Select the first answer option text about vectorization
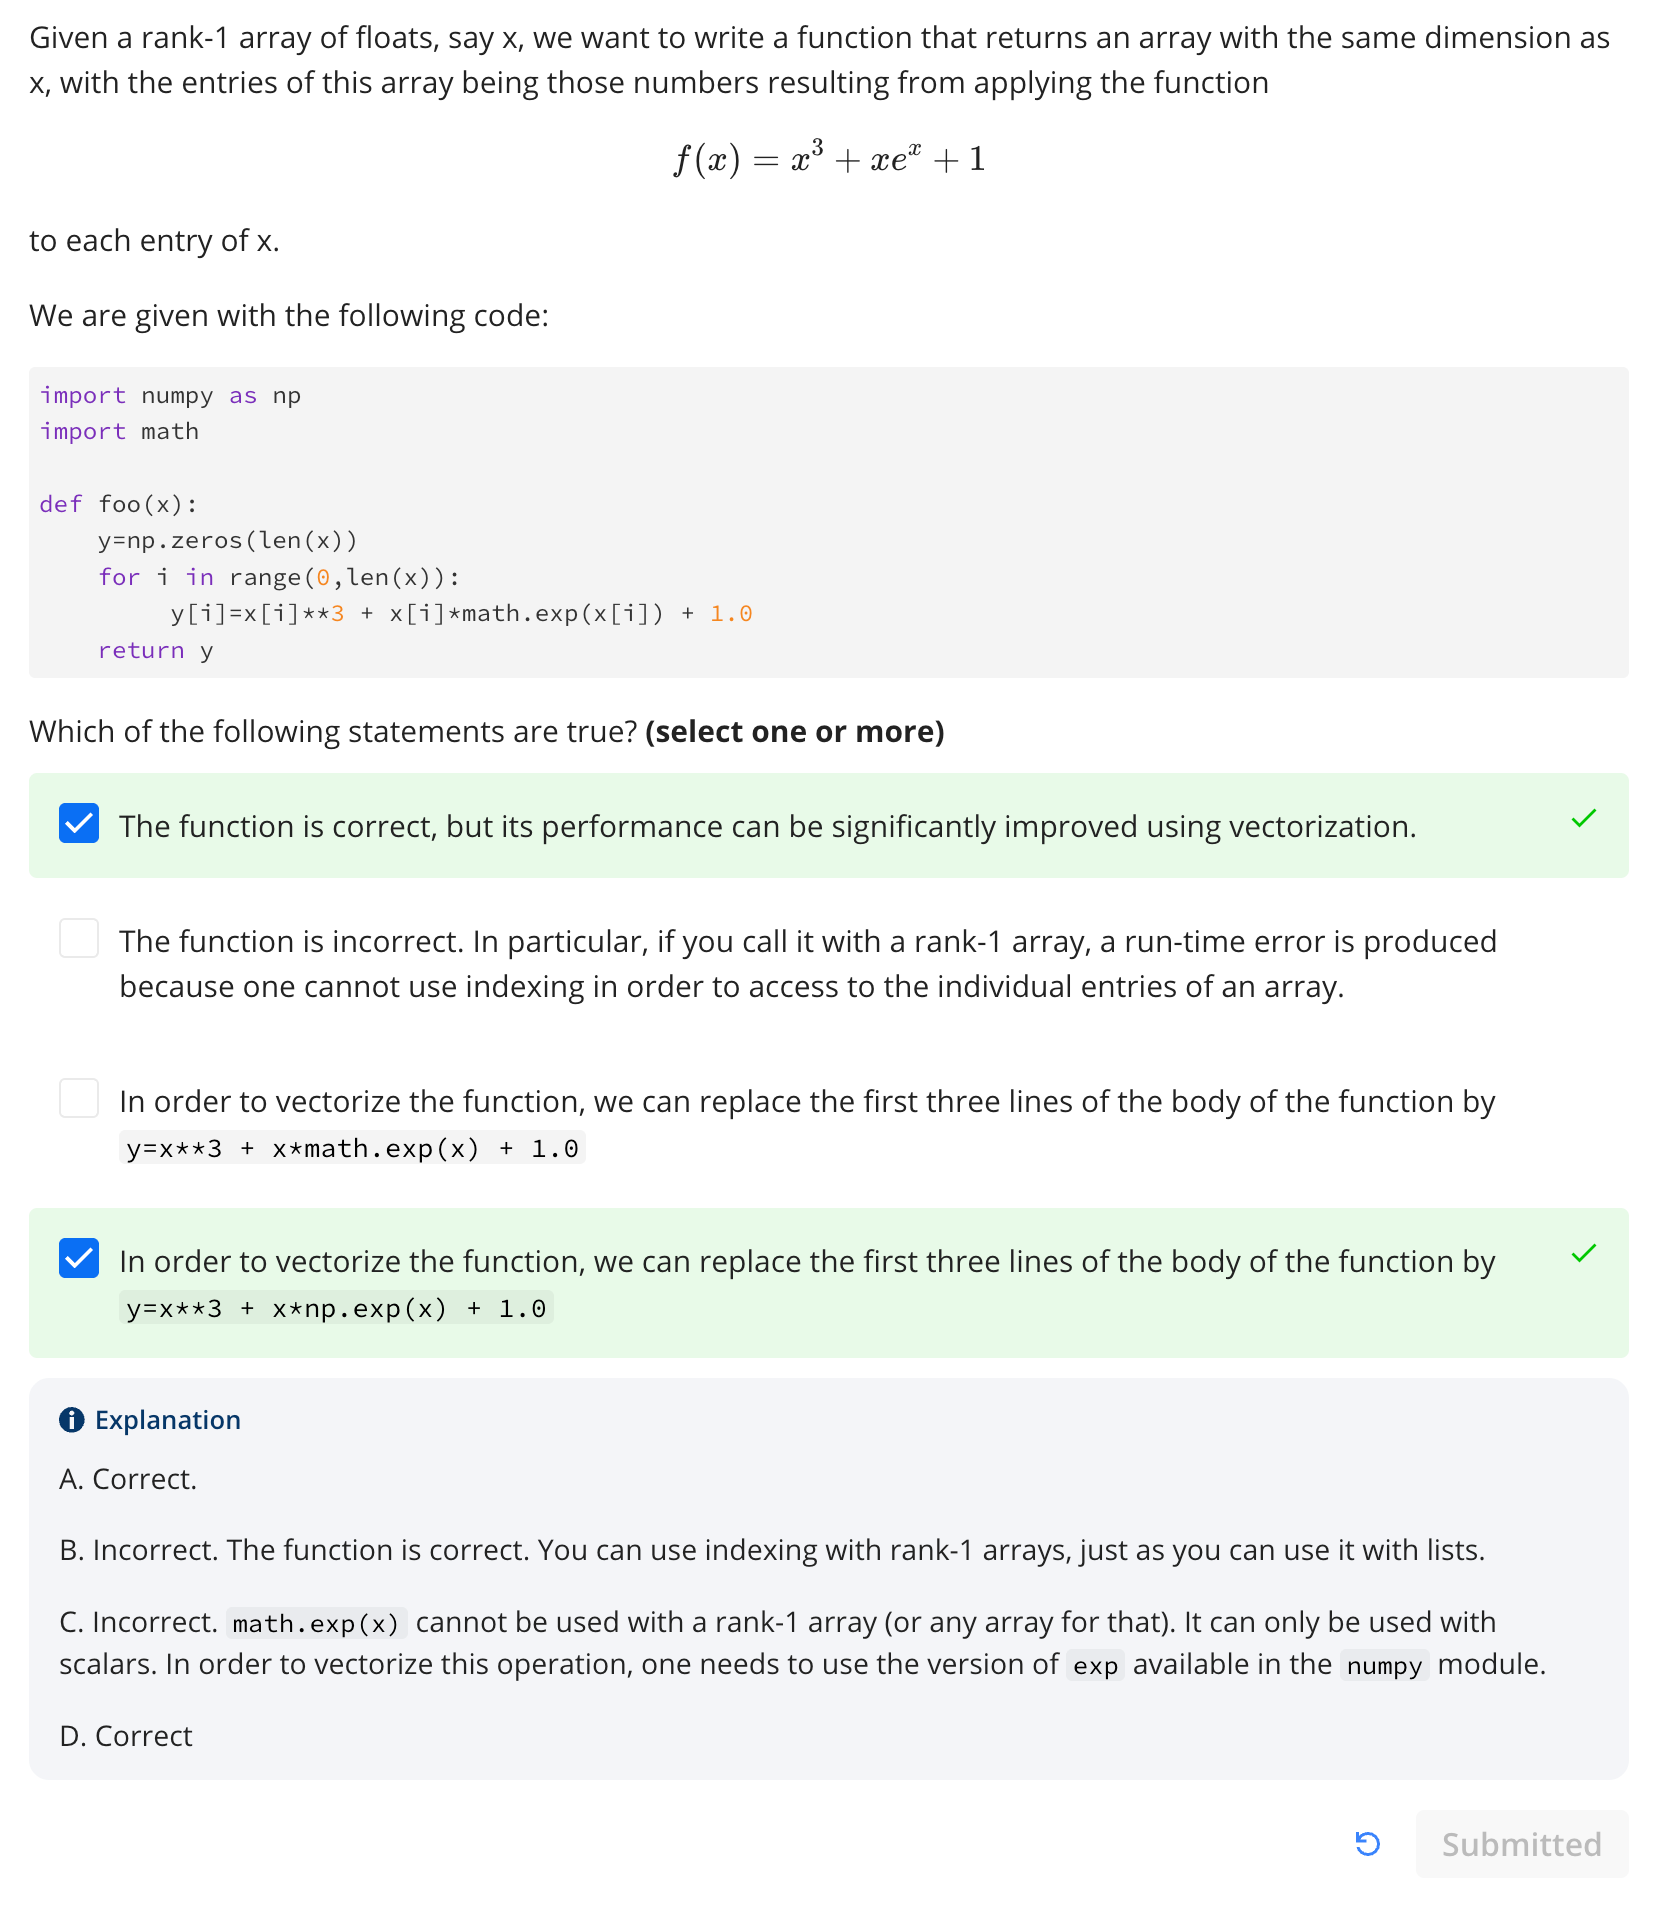 tap(768, 827)
